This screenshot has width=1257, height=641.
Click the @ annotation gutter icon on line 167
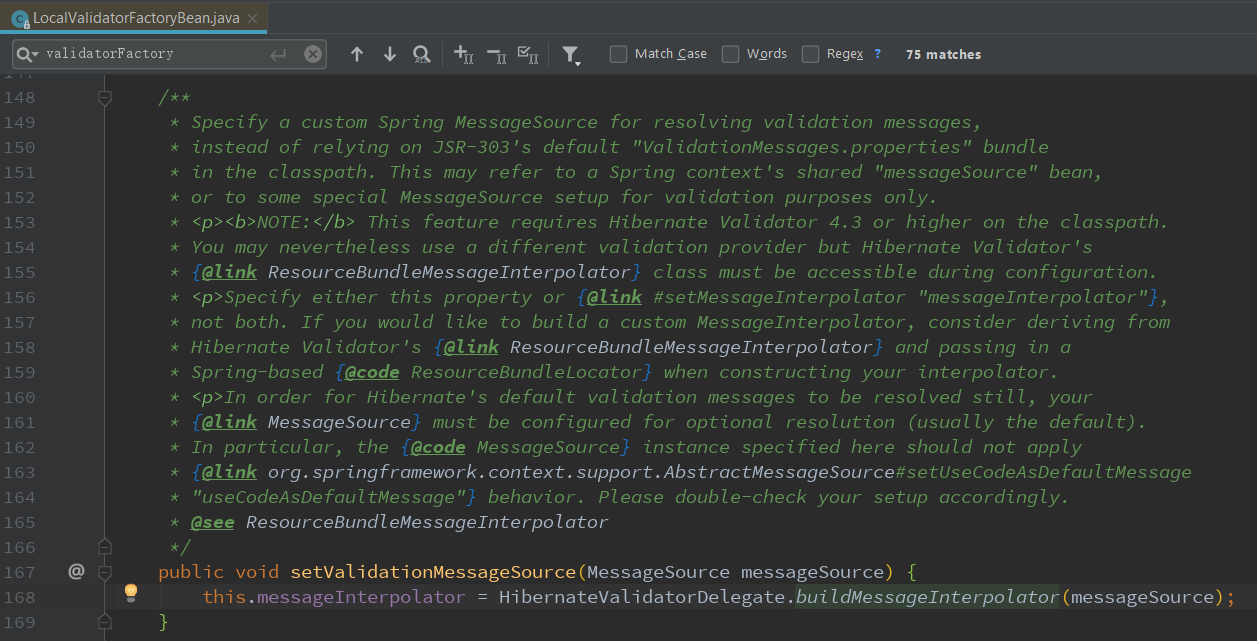pyautogui.click(x=76, y=572)
